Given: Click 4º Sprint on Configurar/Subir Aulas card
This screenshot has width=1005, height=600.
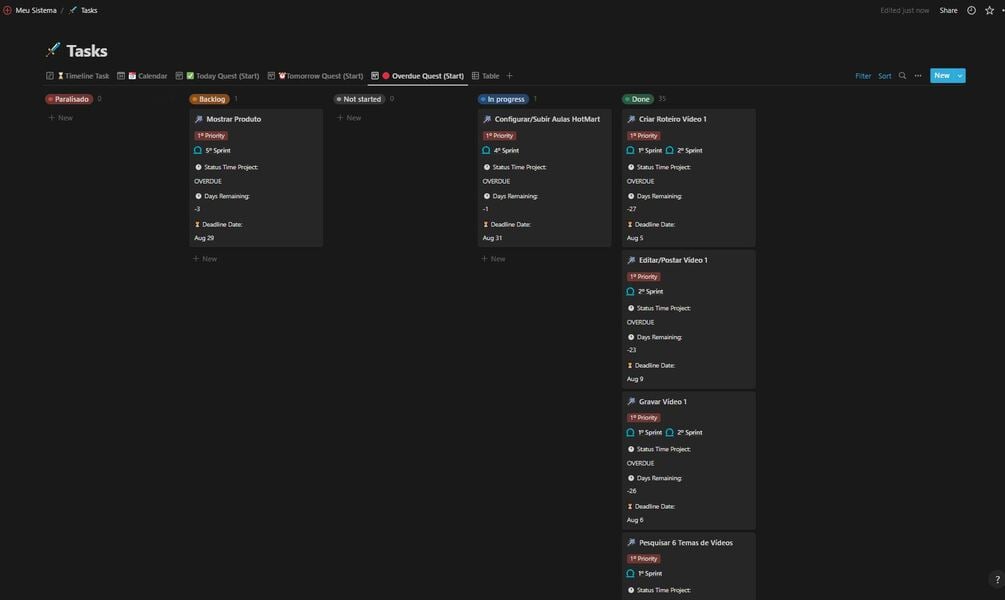Looking at the screenshot, I should [506, 151].
